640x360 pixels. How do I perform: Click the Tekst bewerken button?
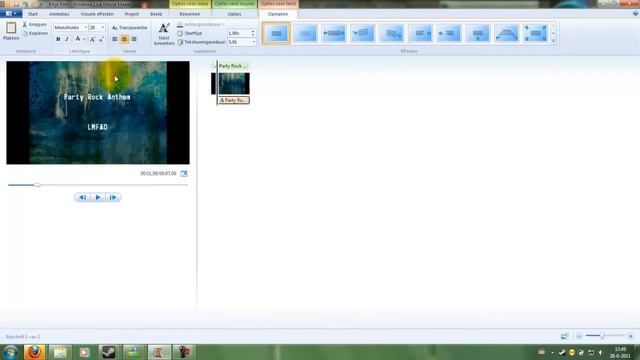[164, 34]
